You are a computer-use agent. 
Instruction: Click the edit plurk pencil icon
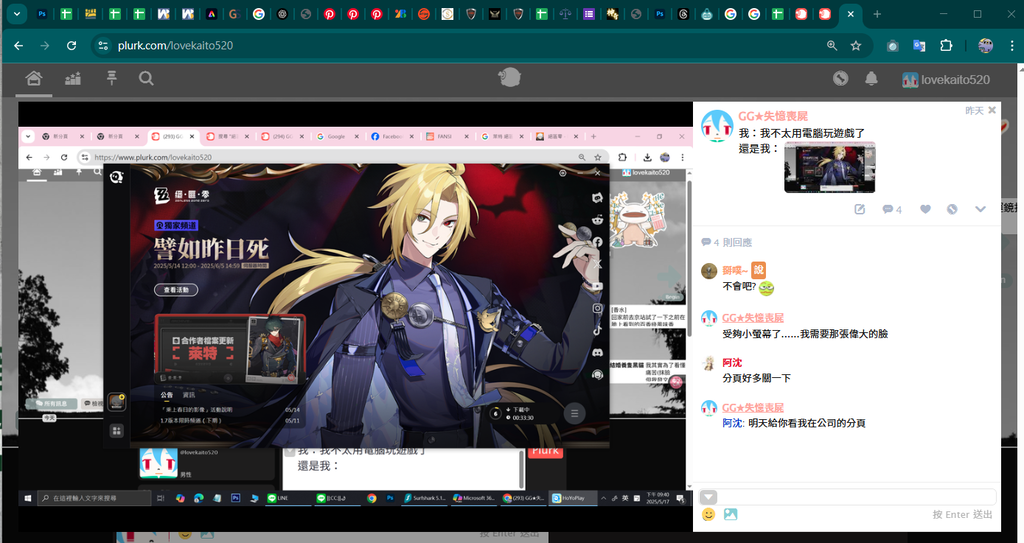click(x=859, y=209)
